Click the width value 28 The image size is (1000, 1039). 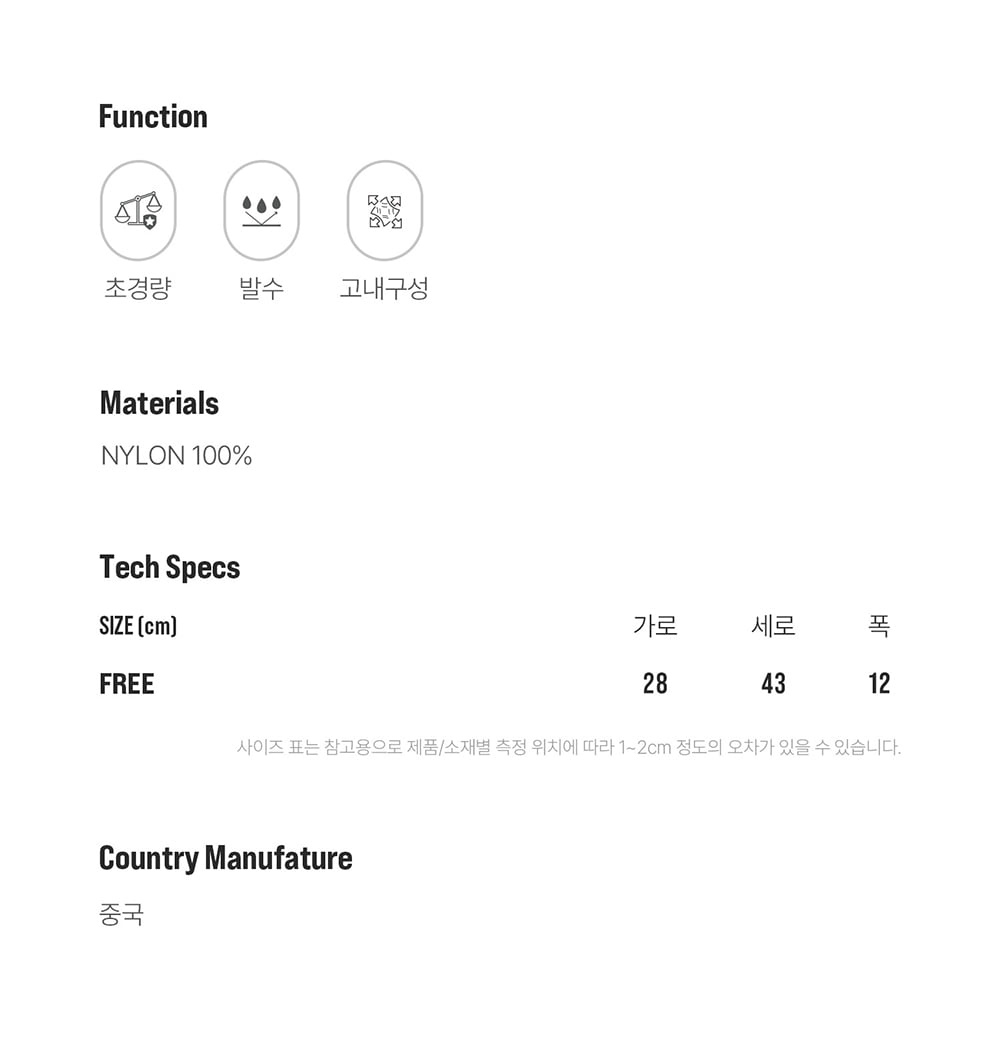(655, 684)
